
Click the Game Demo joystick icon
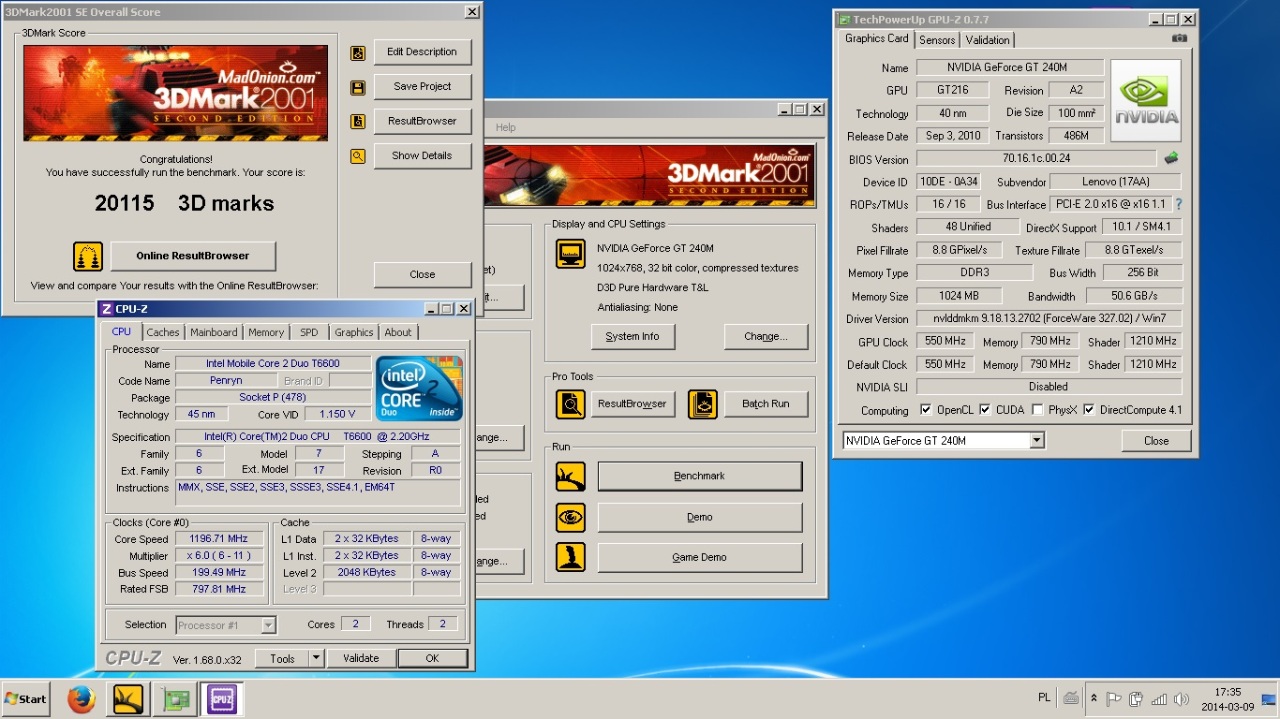click(571, 557)
